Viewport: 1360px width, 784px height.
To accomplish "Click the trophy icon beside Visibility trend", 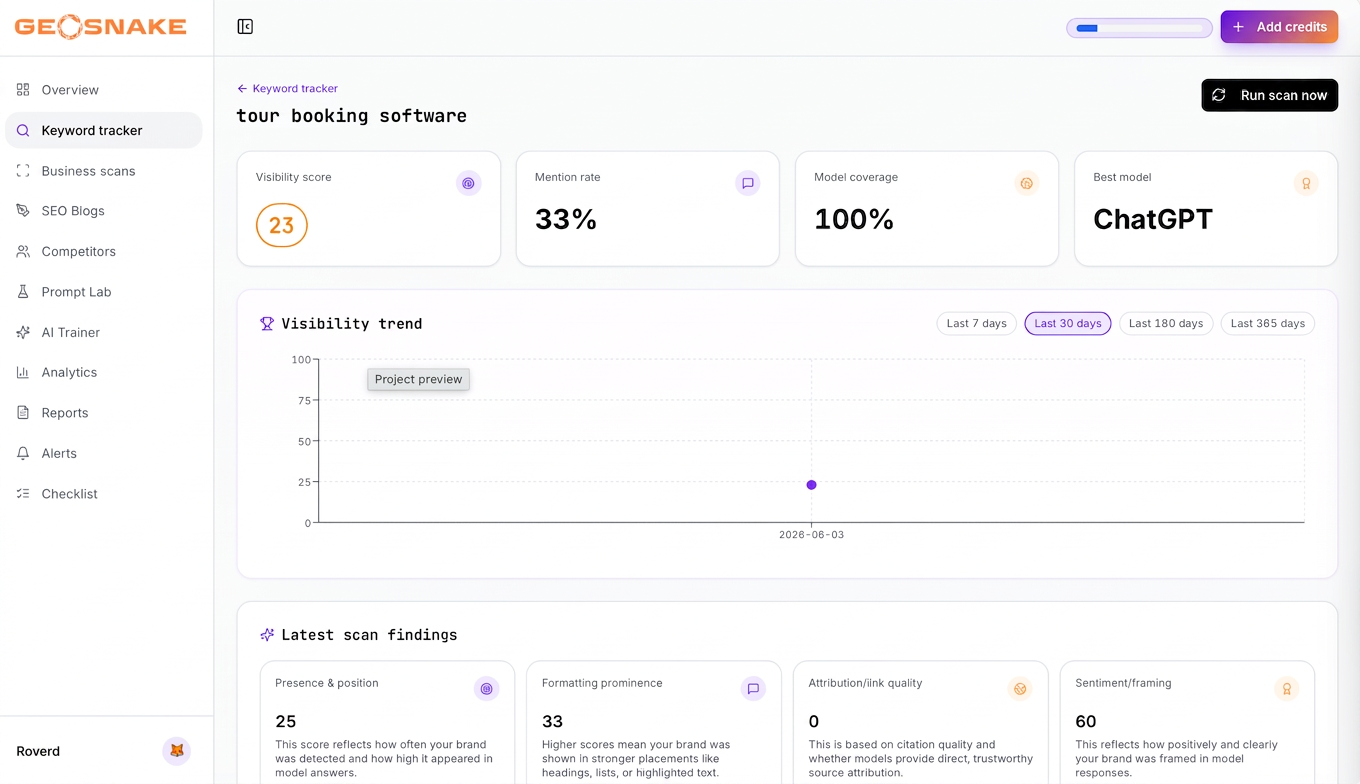I will point(267,324).
